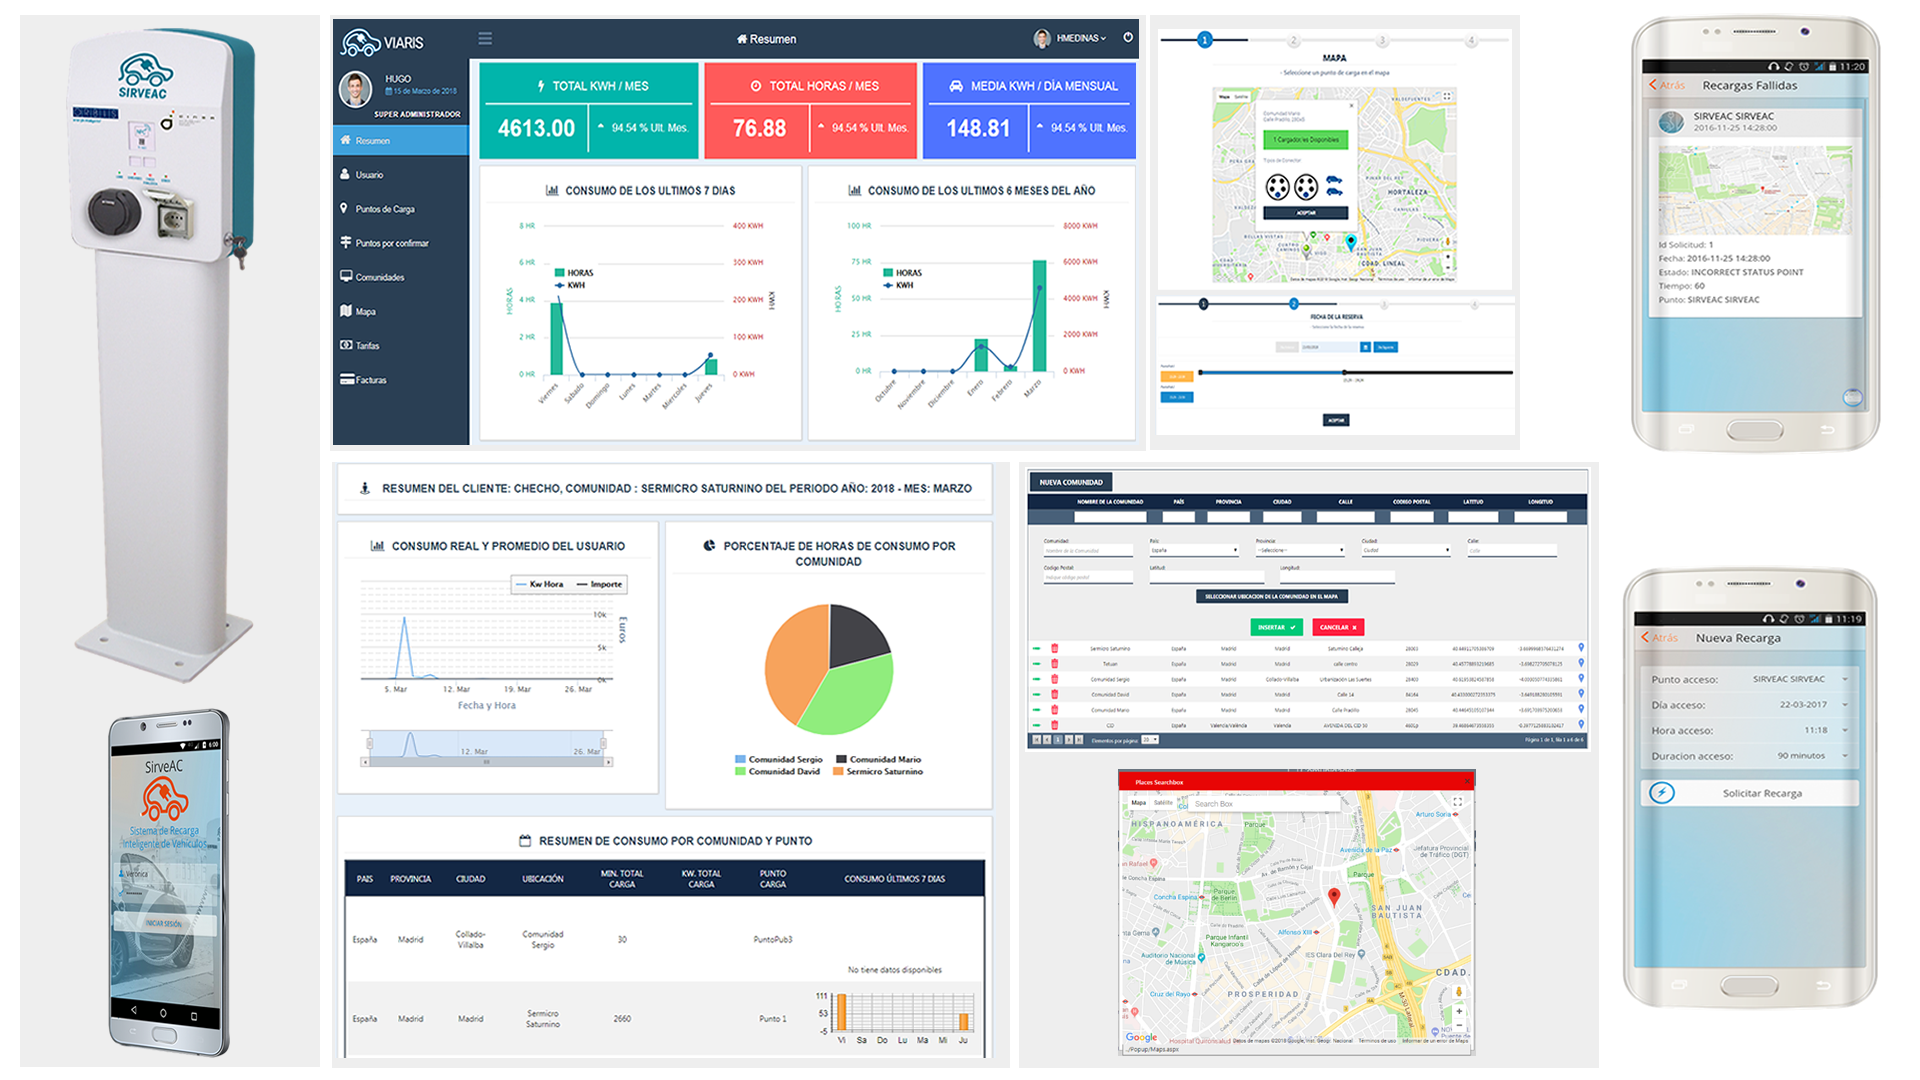Zoom in with plus control on Places map
The image size is (1920, 1080).
(1459, 1011)
